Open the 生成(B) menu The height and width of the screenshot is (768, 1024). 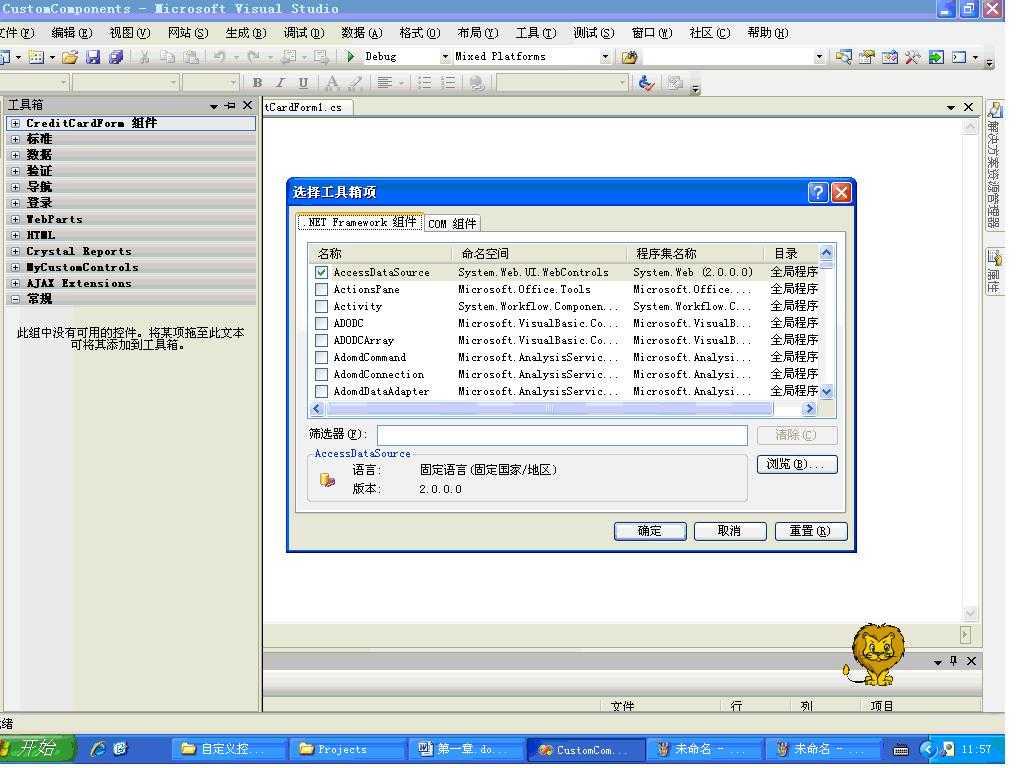(x=246, y=33)
